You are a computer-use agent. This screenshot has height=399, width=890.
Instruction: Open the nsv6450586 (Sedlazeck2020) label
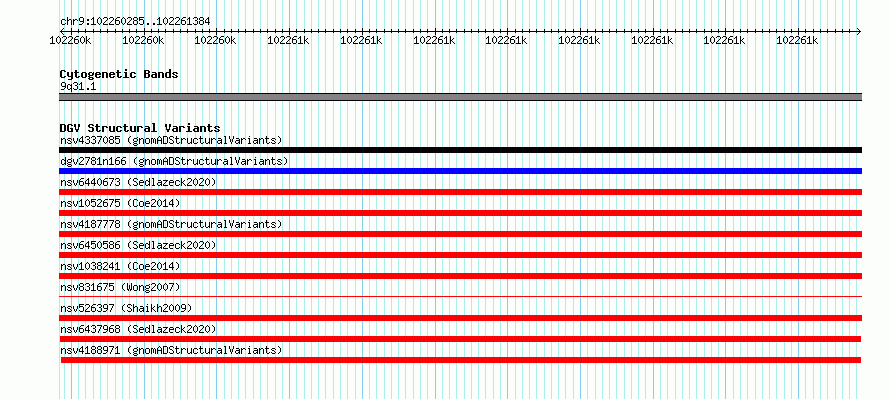click(x=138, y=245)
